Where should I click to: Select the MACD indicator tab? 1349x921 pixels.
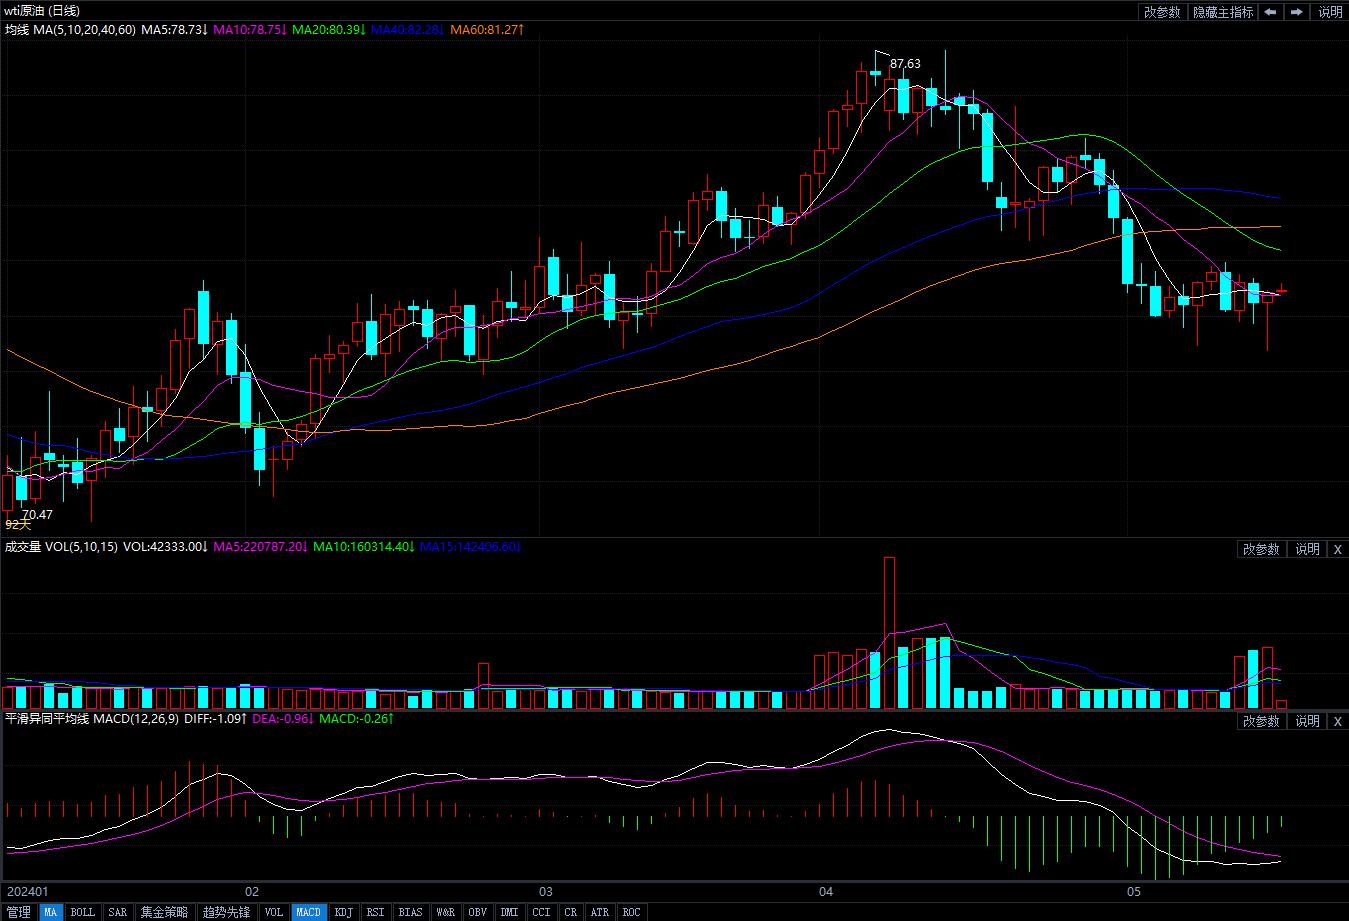[309, 912]
